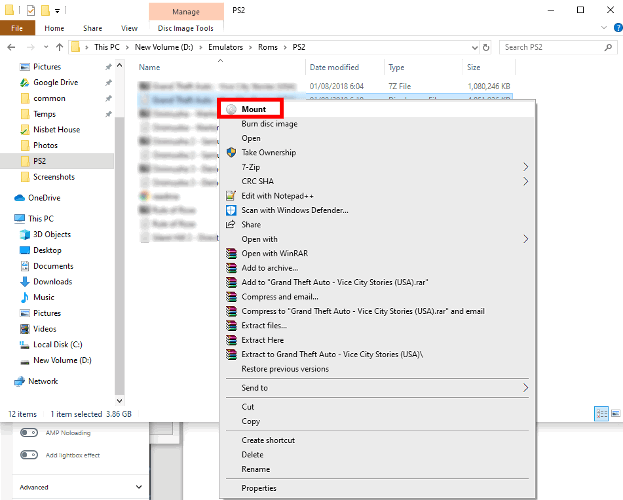Viewport: 623px width, 500px height.
Task: Open address bar history dropdown
Action: [x=475, y=48]
